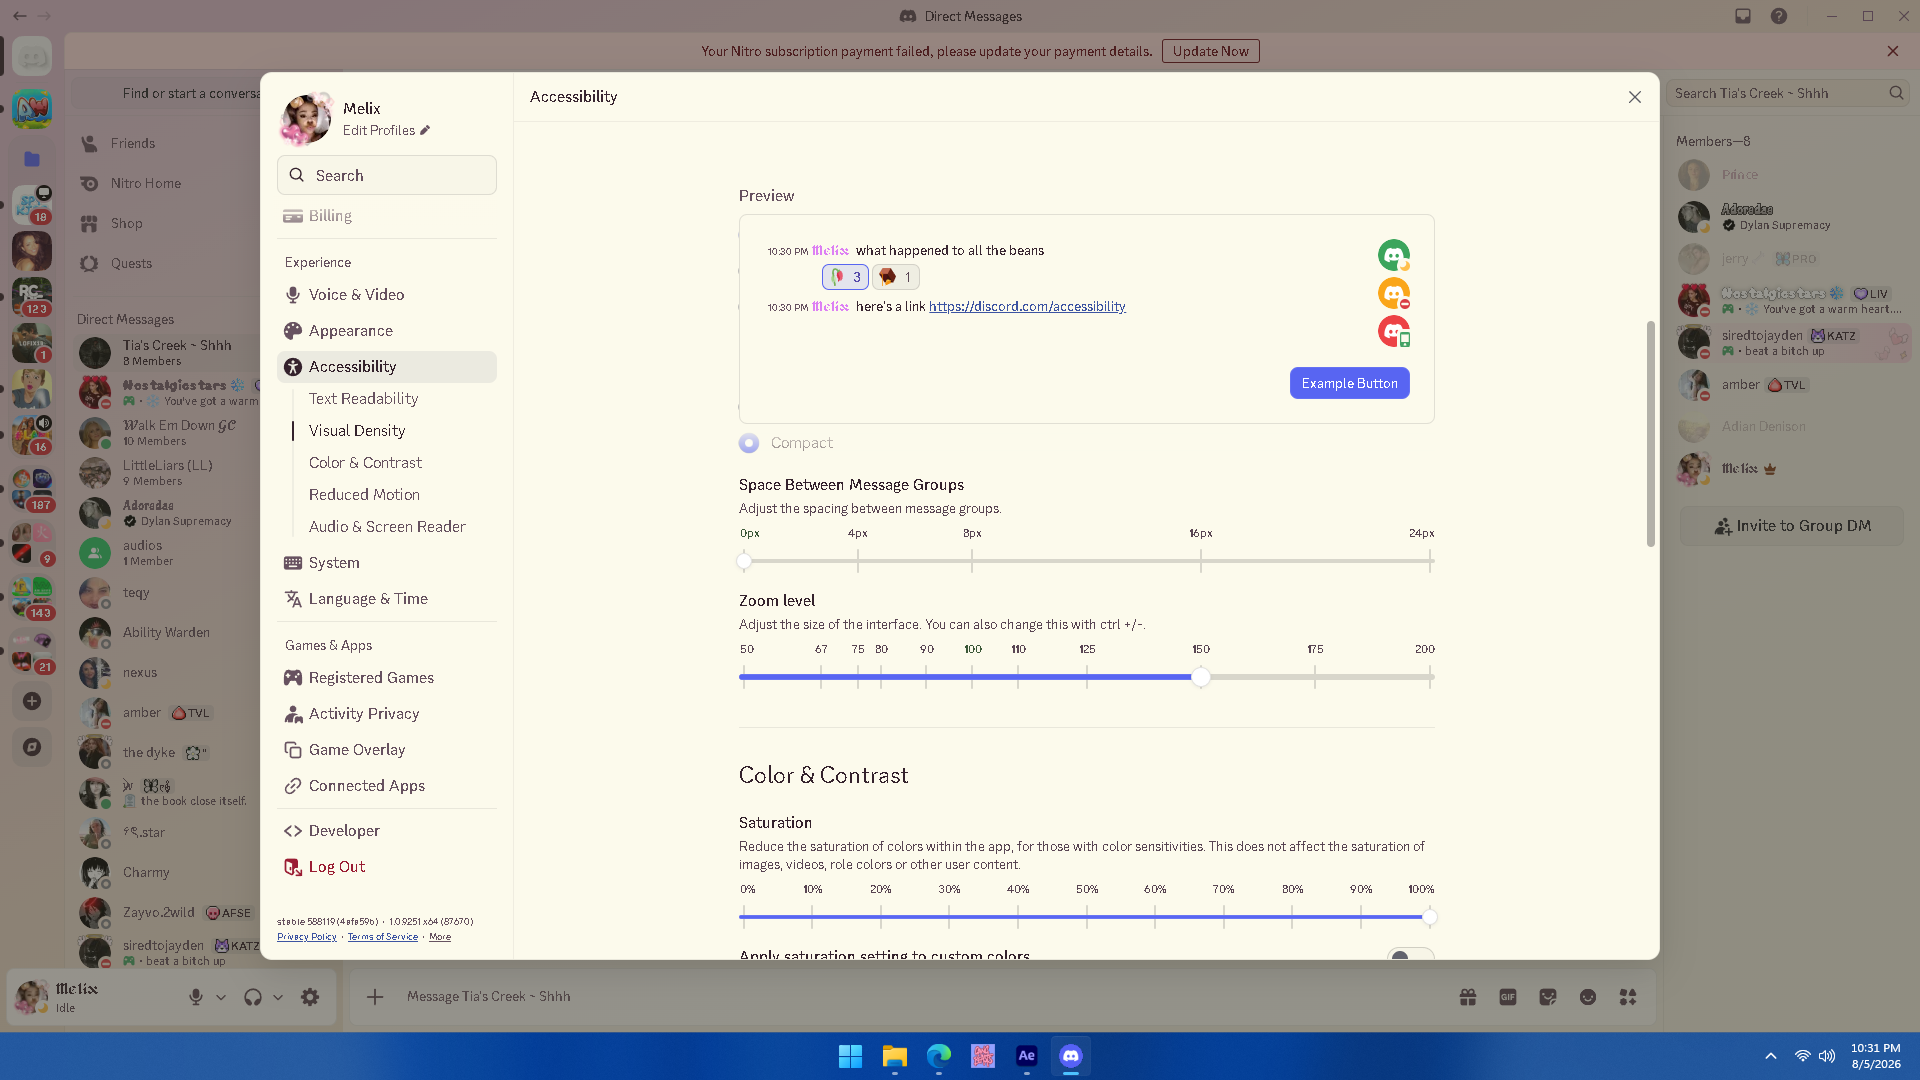
Task: Open the Inbox icon in title bar
Action: point(1743,16)
